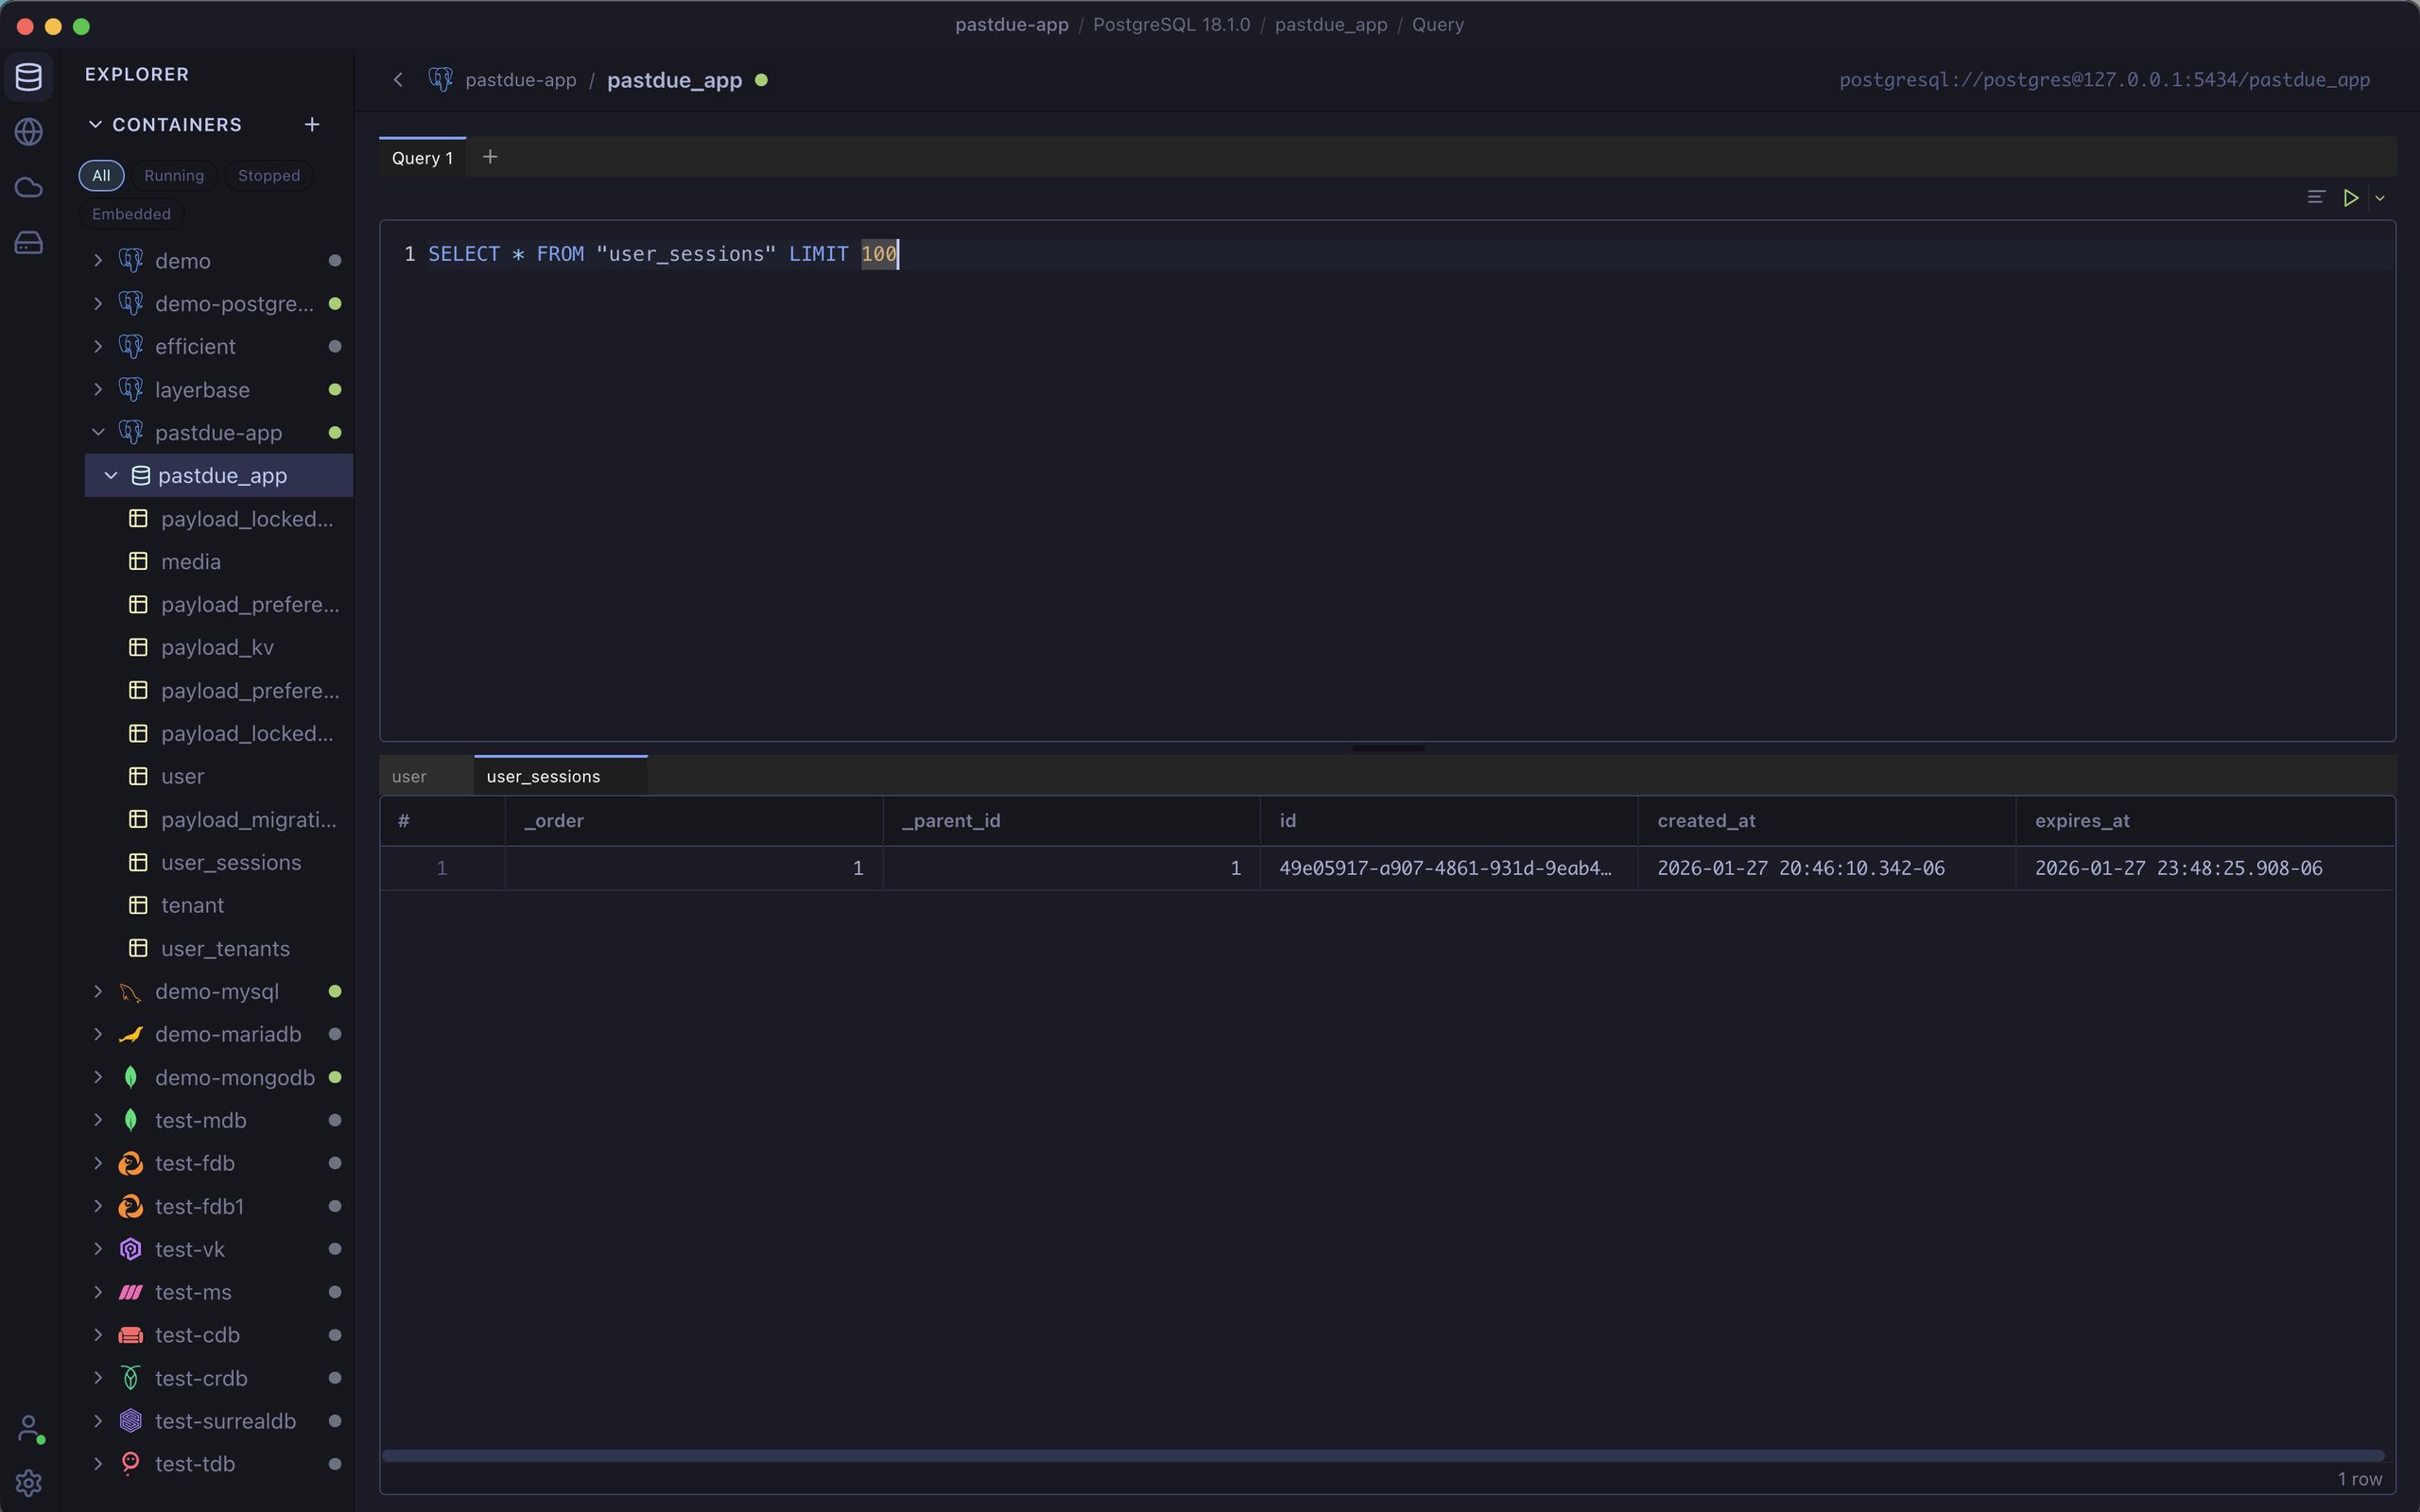Add a new query tab
The height and width of the screenshot is (1512, 2420).
pyautogui.click(x=490, y=157)
